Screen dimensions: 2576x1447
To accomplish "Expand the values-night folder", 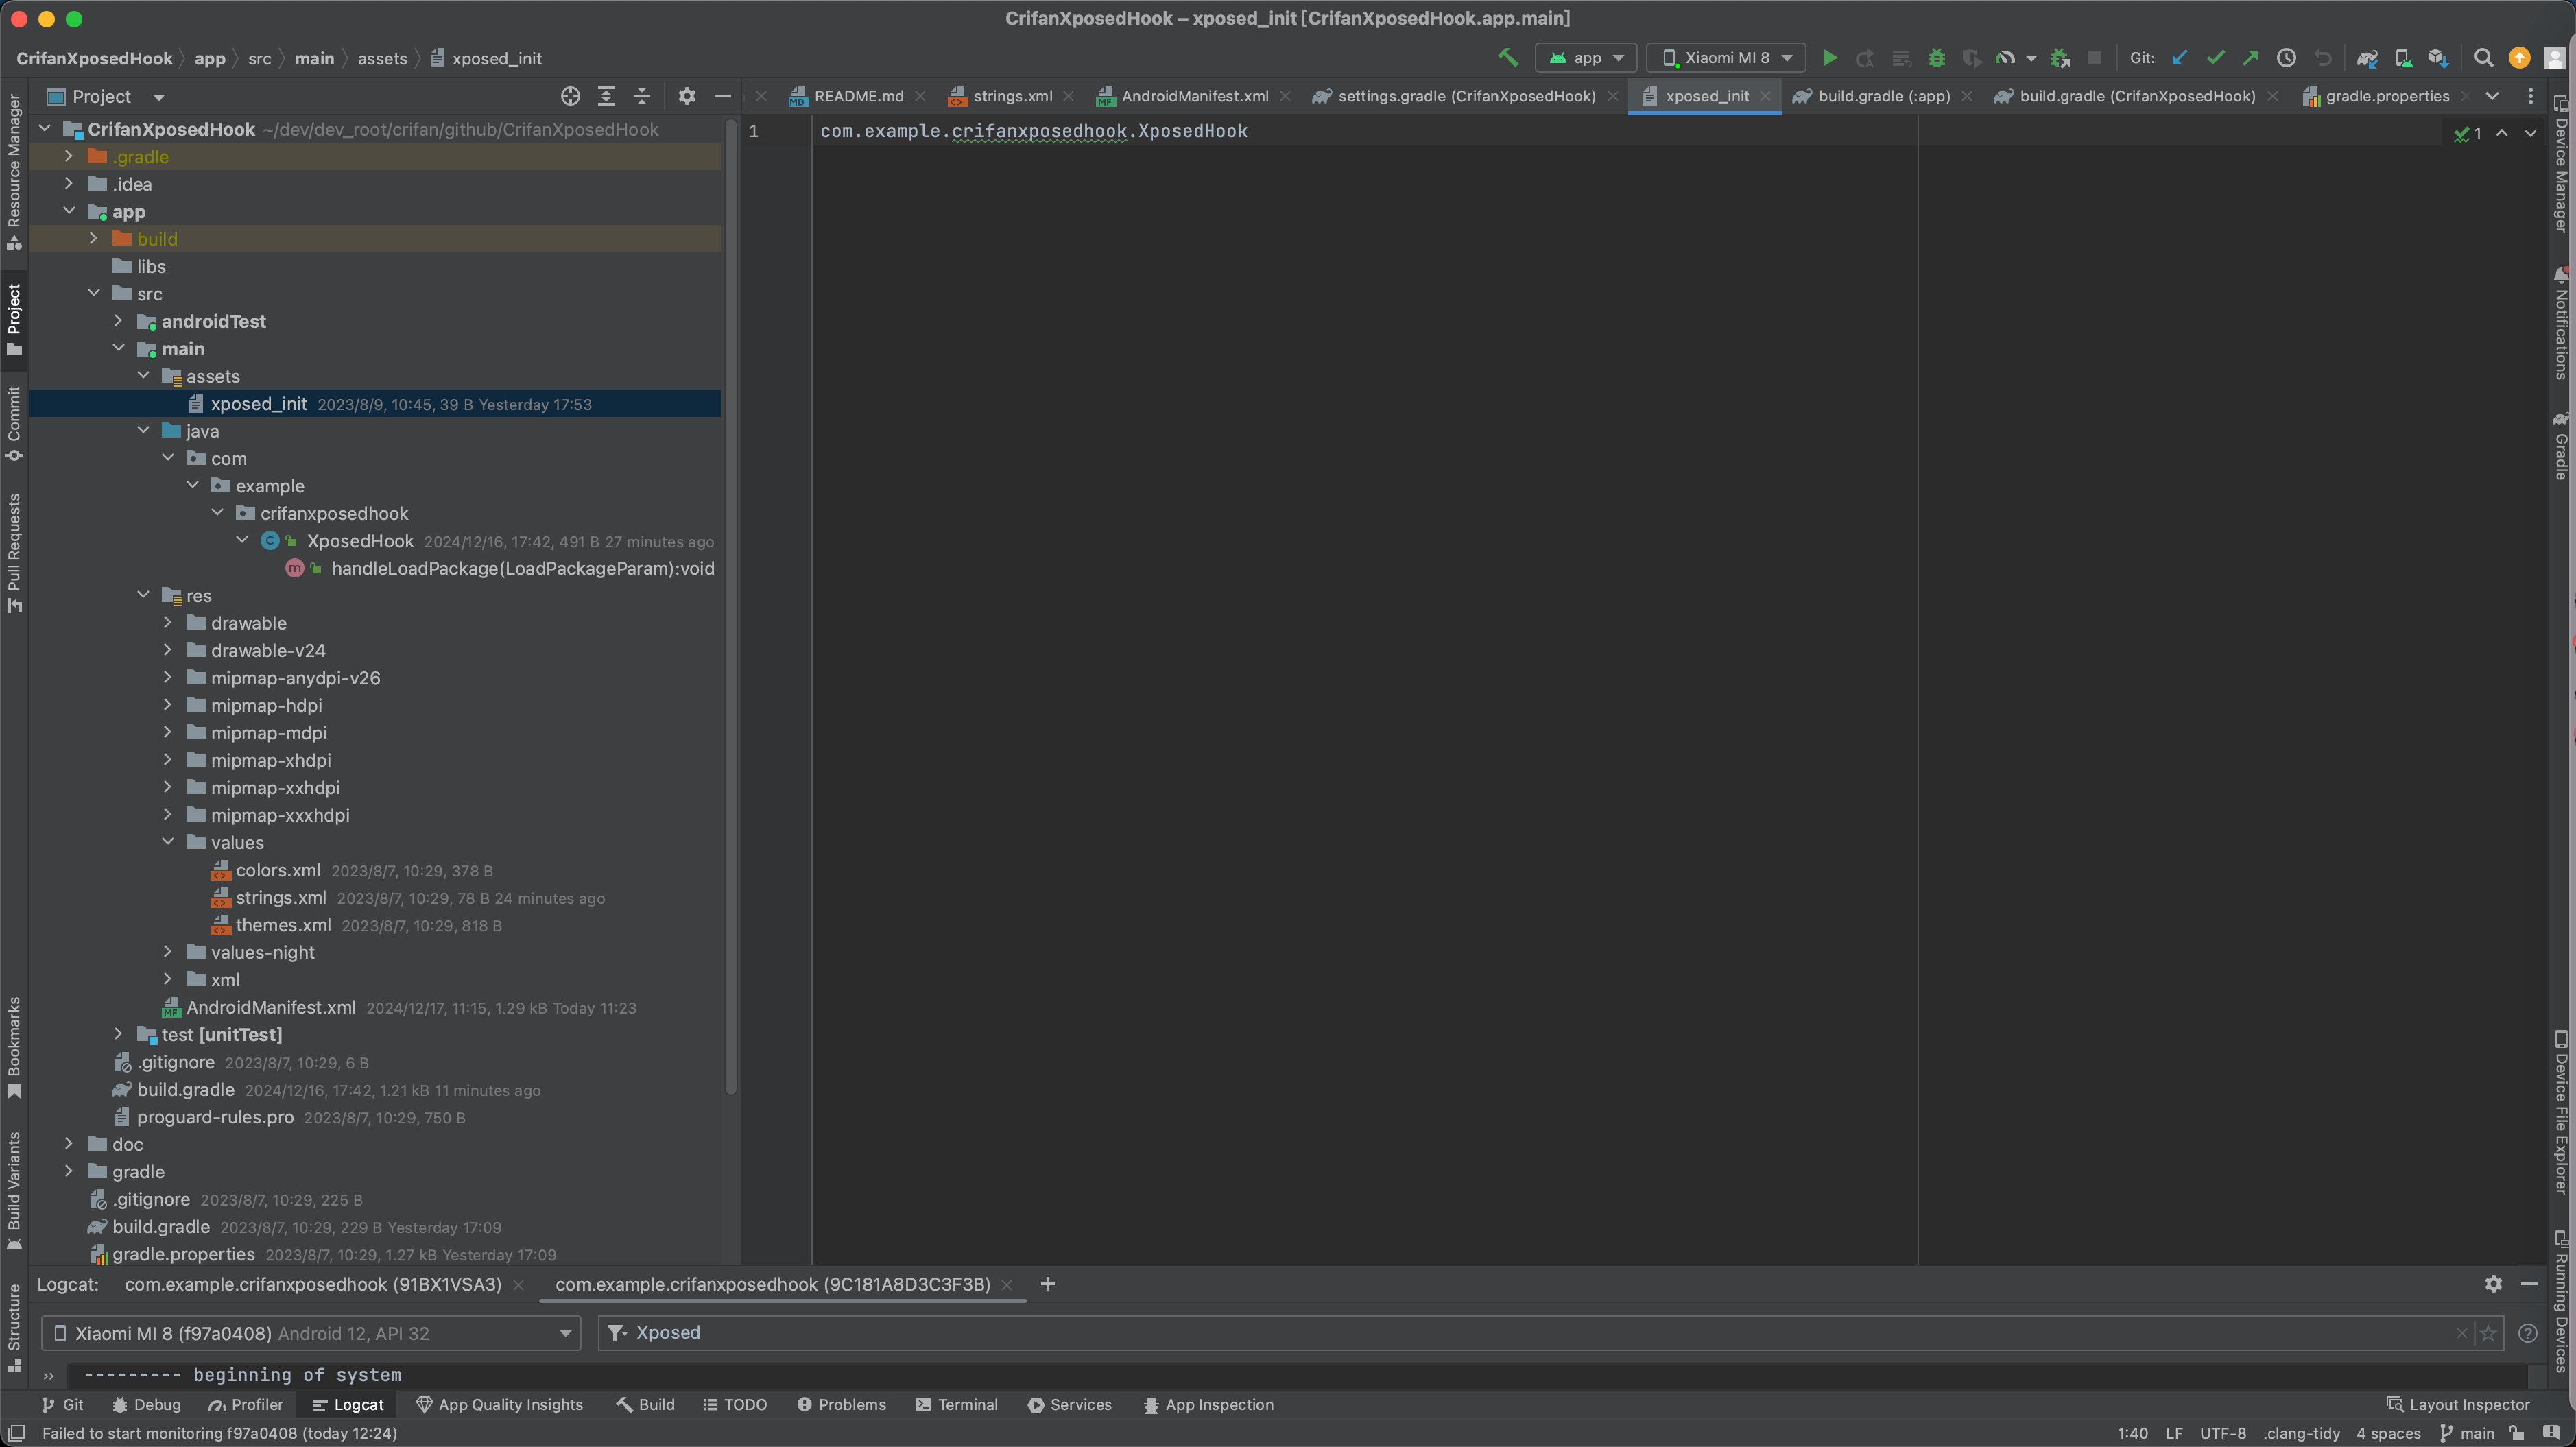I will click(x=167, y=952).
